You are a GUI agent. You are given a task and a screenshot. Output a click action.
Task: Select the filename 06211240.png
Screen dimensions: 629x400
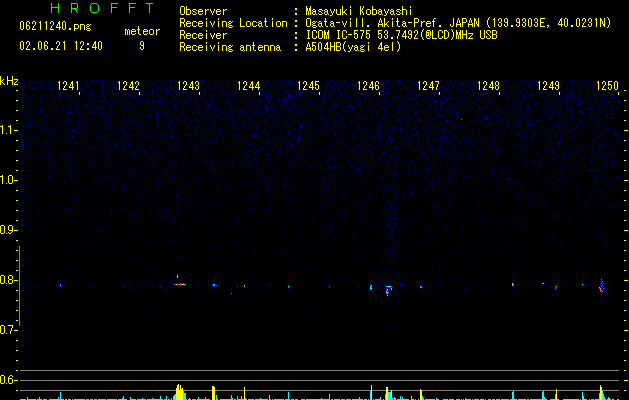[55, 27]
